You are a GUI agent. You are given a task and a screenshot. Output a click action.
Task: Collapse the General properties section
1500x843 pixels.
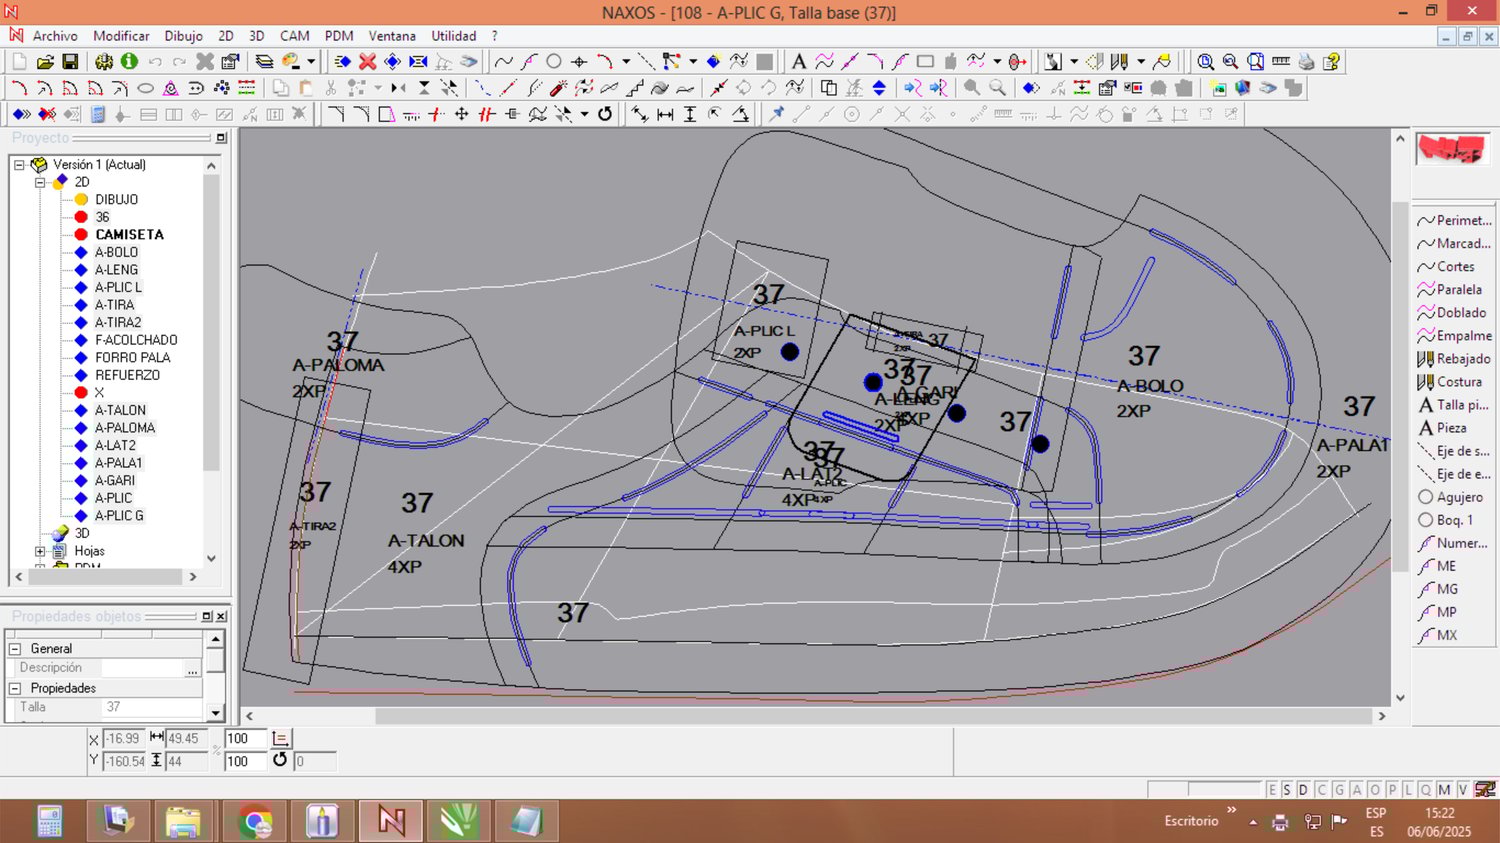point(15,649)
